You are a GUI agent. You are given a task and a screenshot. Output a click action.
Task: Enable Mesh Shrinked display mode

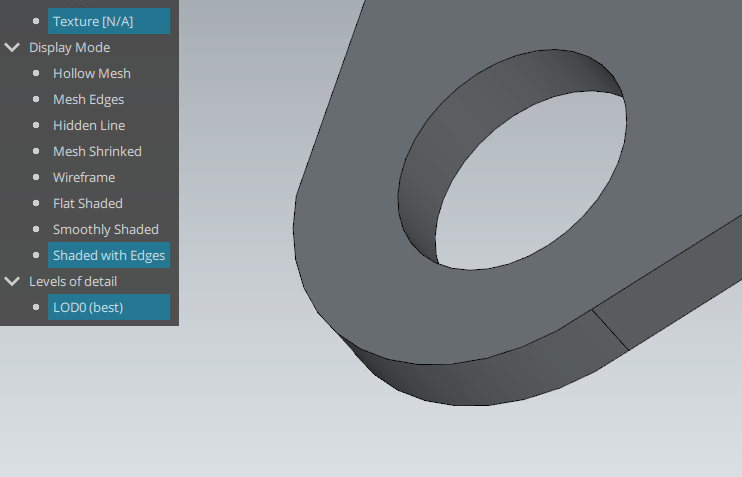97,151
